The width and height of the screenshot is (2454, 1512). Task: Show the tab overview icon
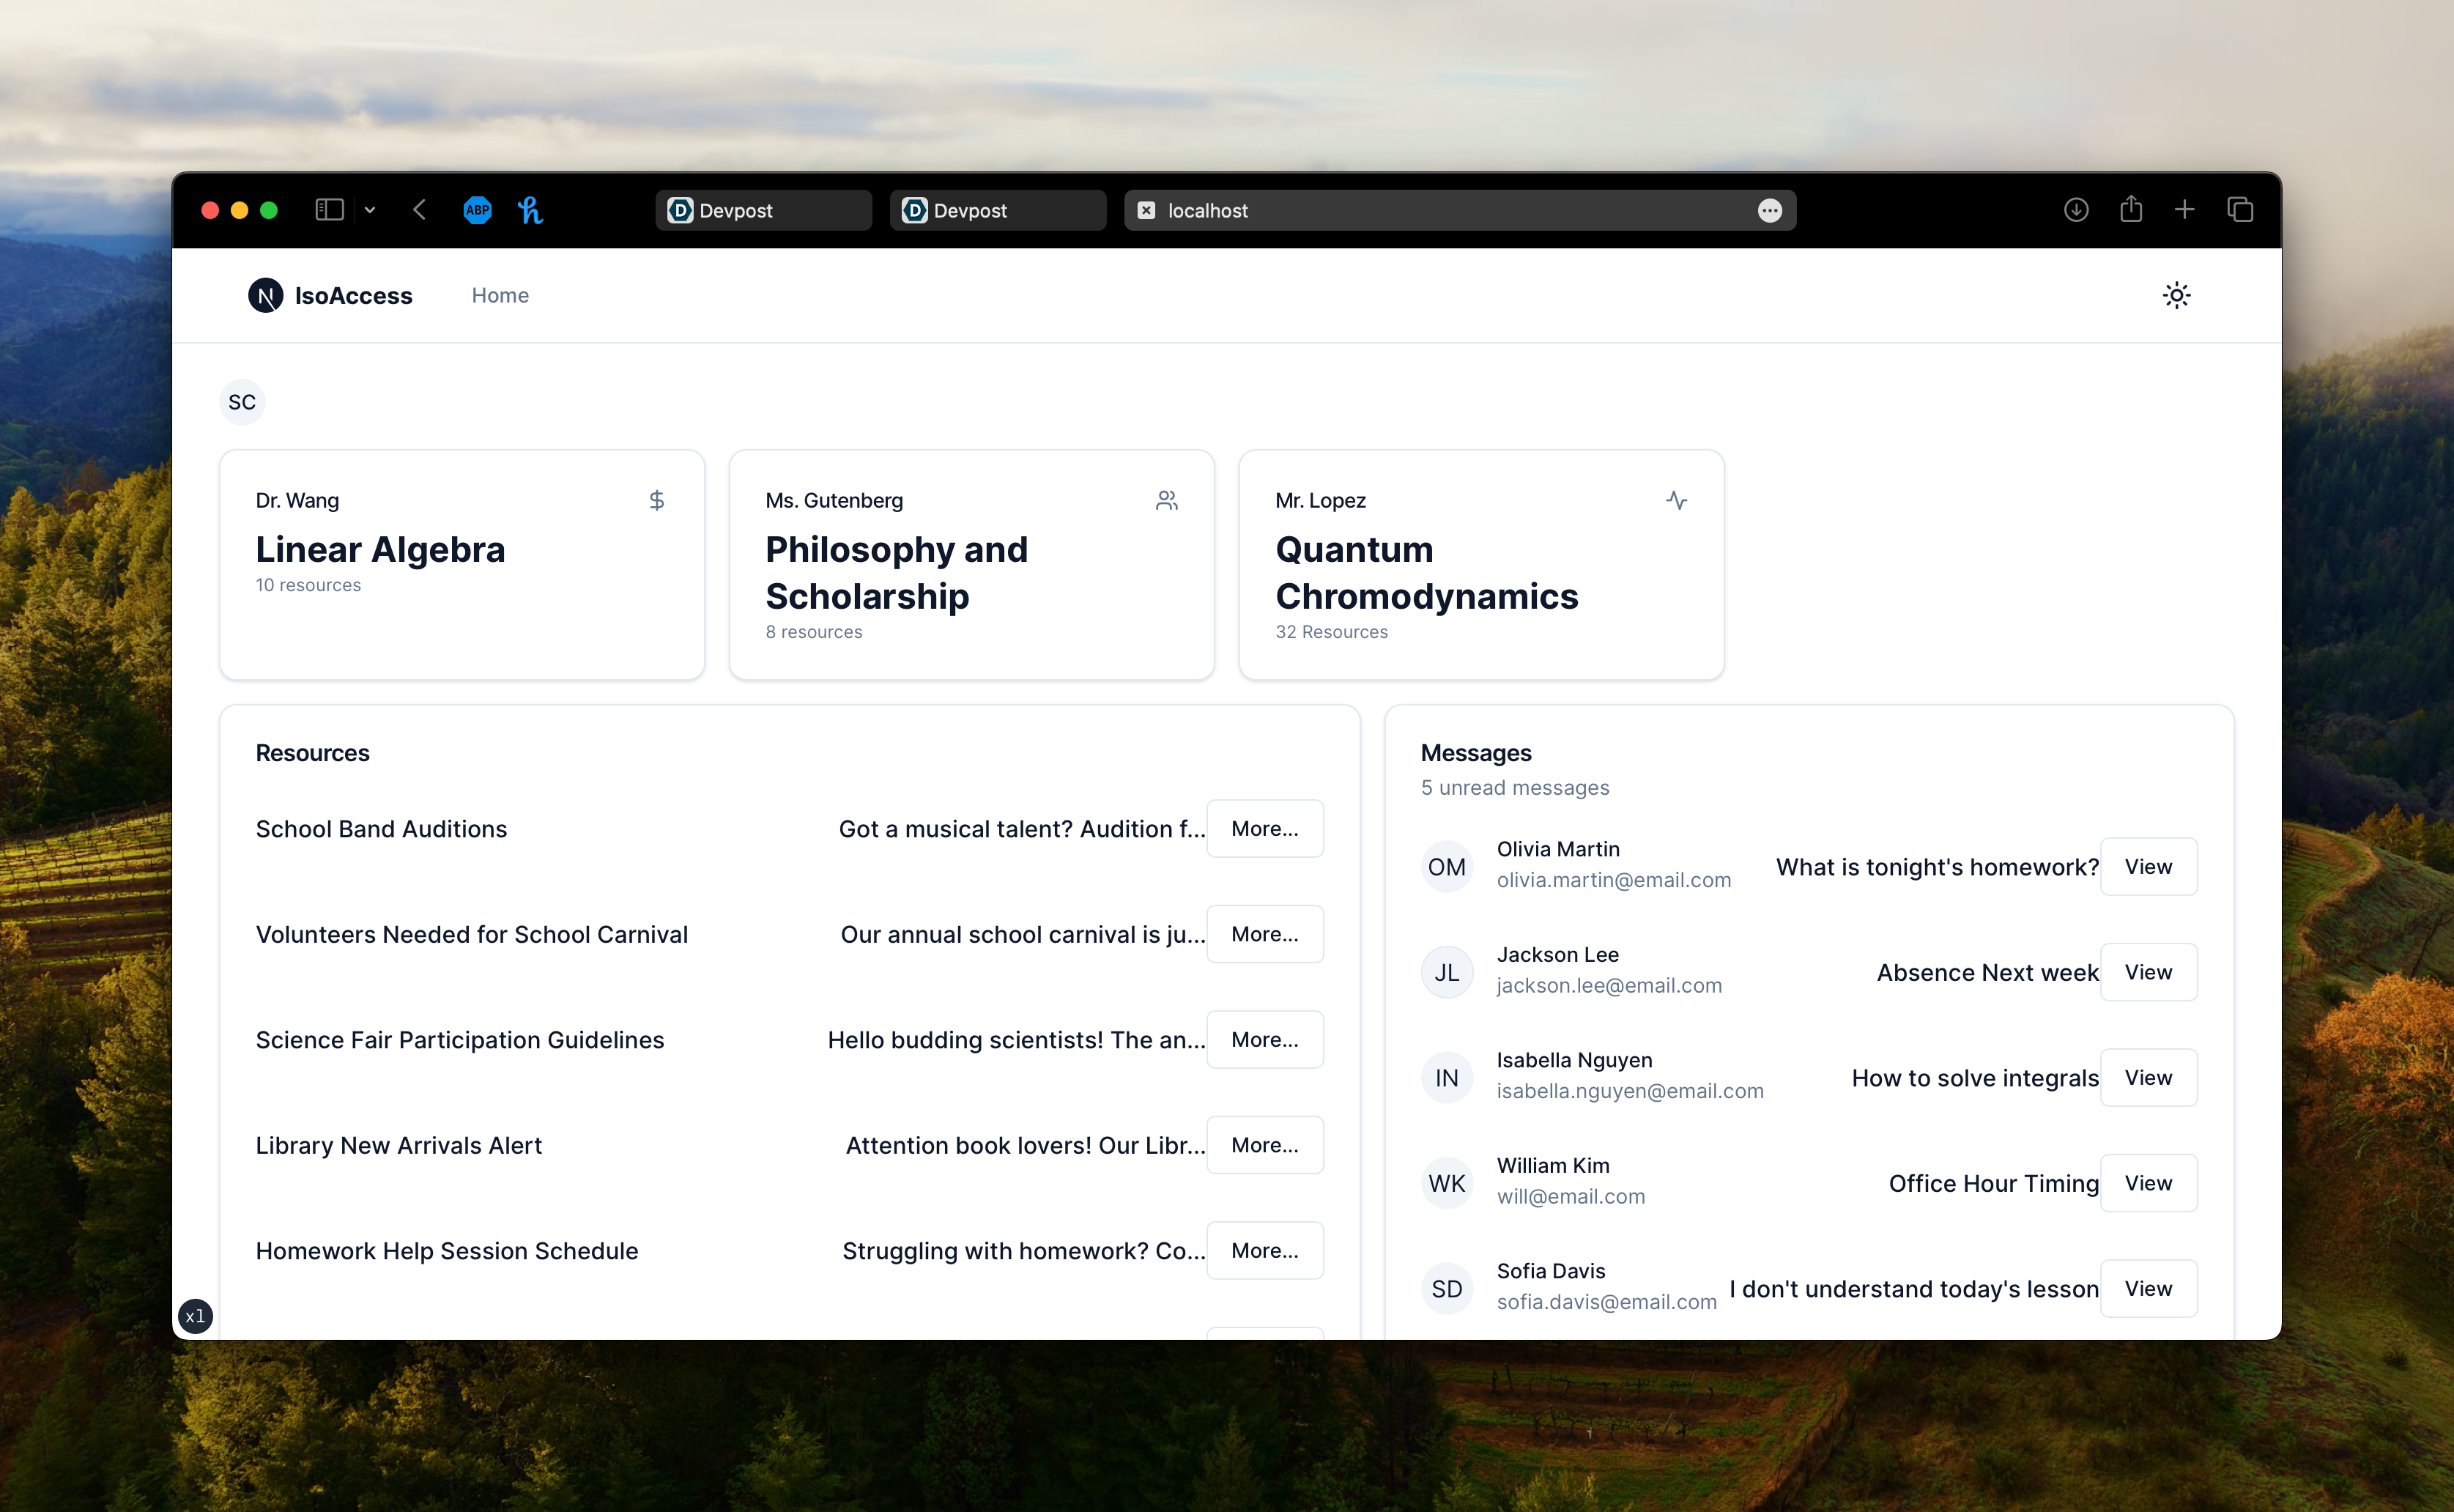tap(2240, 210)
